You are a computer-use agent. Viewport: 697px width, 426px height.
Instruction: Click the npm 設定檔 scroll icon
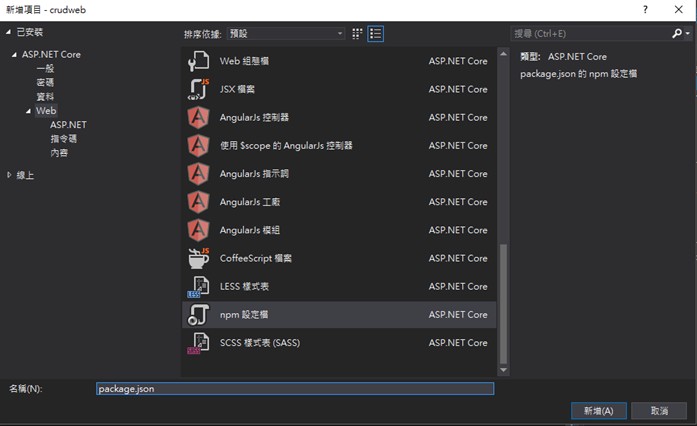tap(198, 314)
